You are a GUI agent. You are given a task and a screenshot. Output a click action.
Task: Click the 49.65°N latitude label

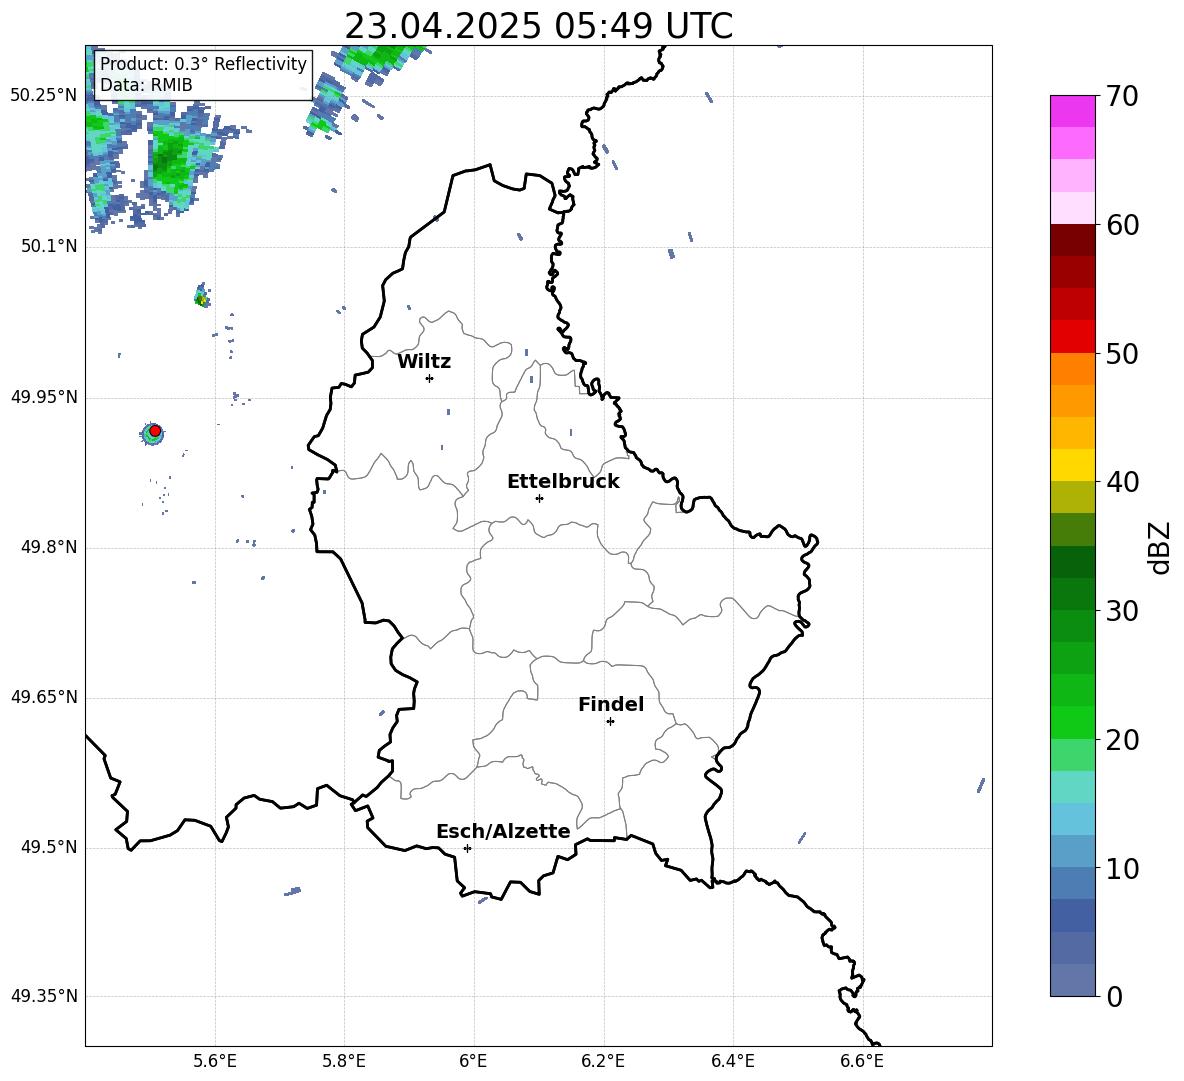(44, 697)
